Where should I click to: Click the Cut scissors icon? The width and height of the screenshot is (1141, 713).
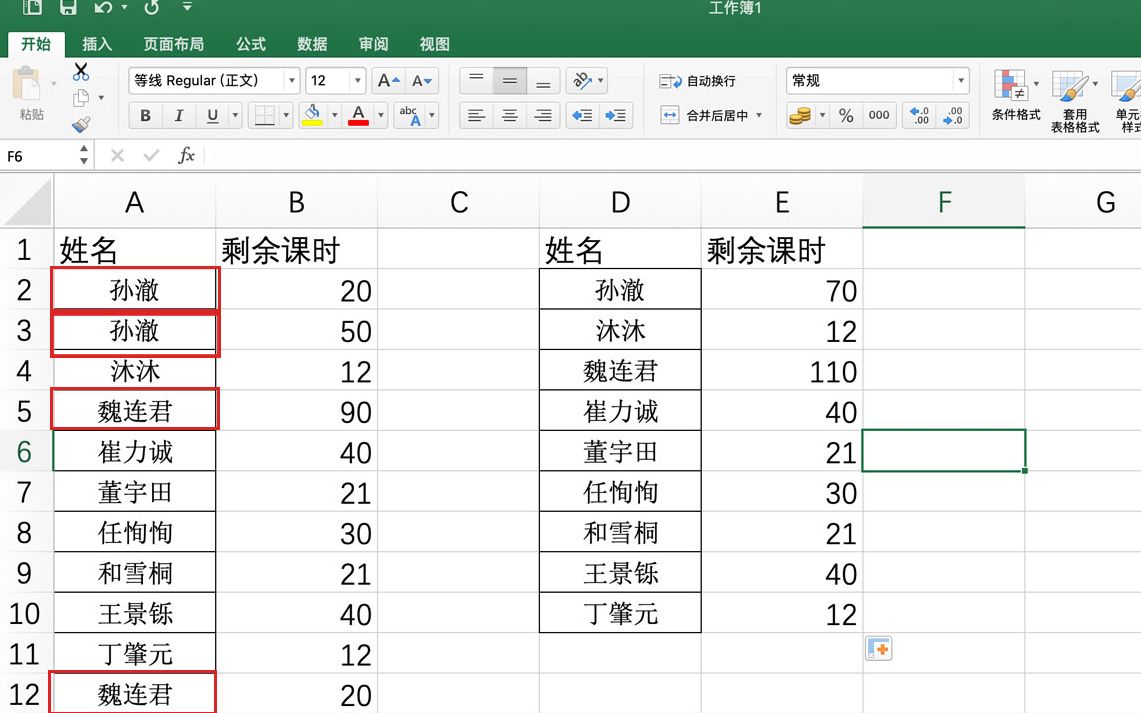81,72
